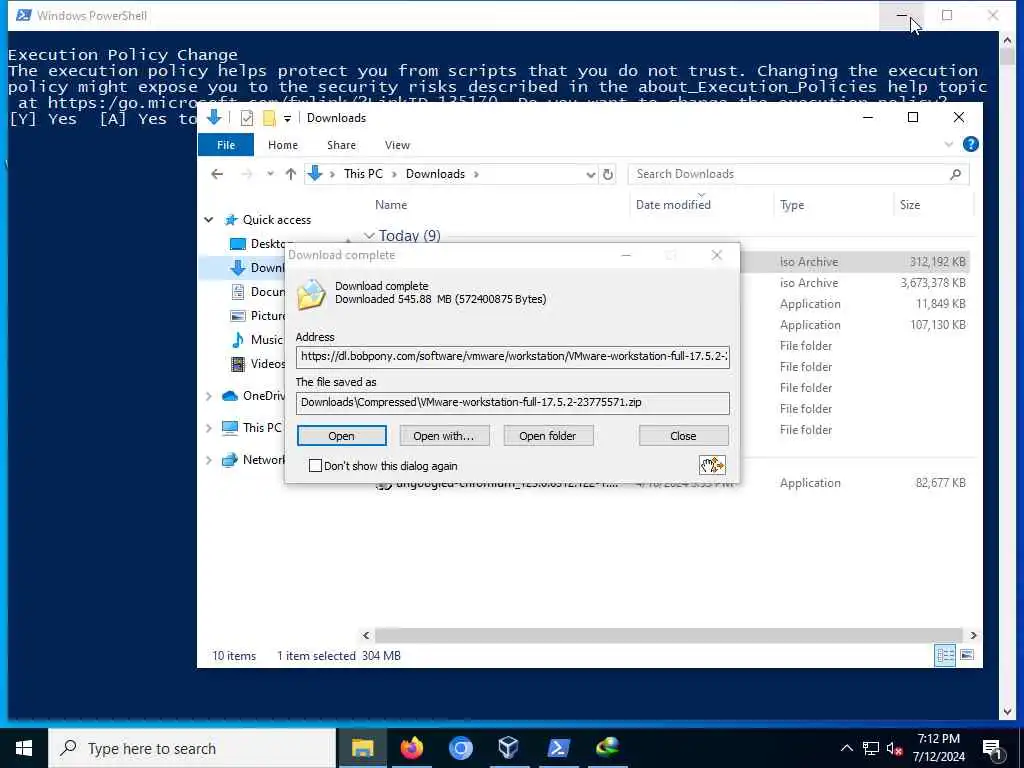The width and height of the screenshot is (1024, 768).
Task: Select Downloads in the address breadcrumb
Action: click(436, 174)
